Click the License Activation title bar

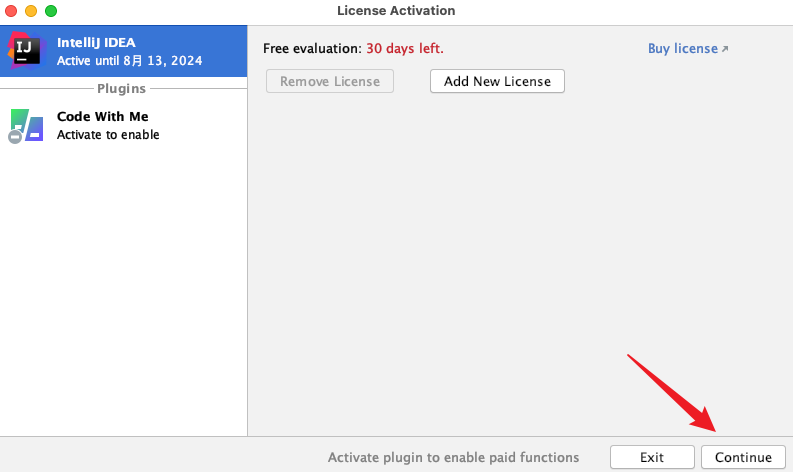pyautogui.click(x=396, y=11)
